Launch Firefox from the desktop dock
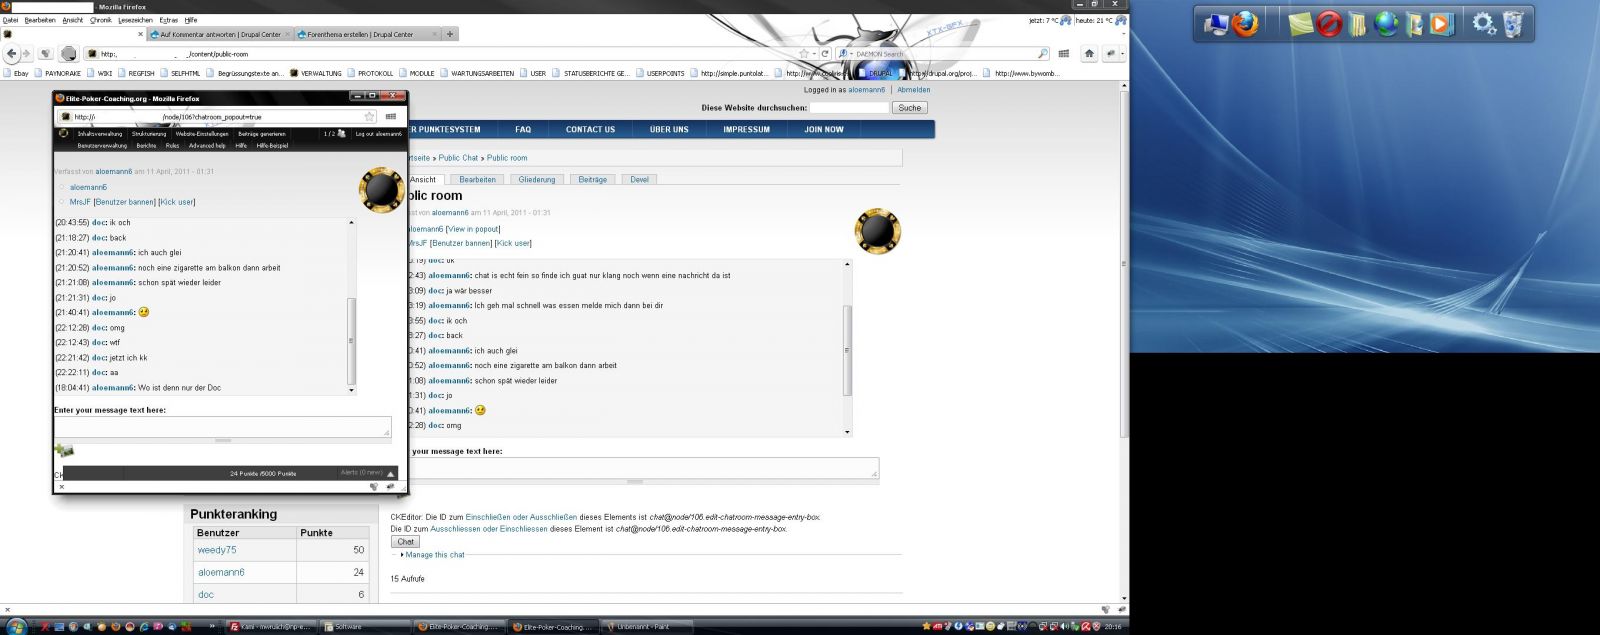 pos(1245,23)
